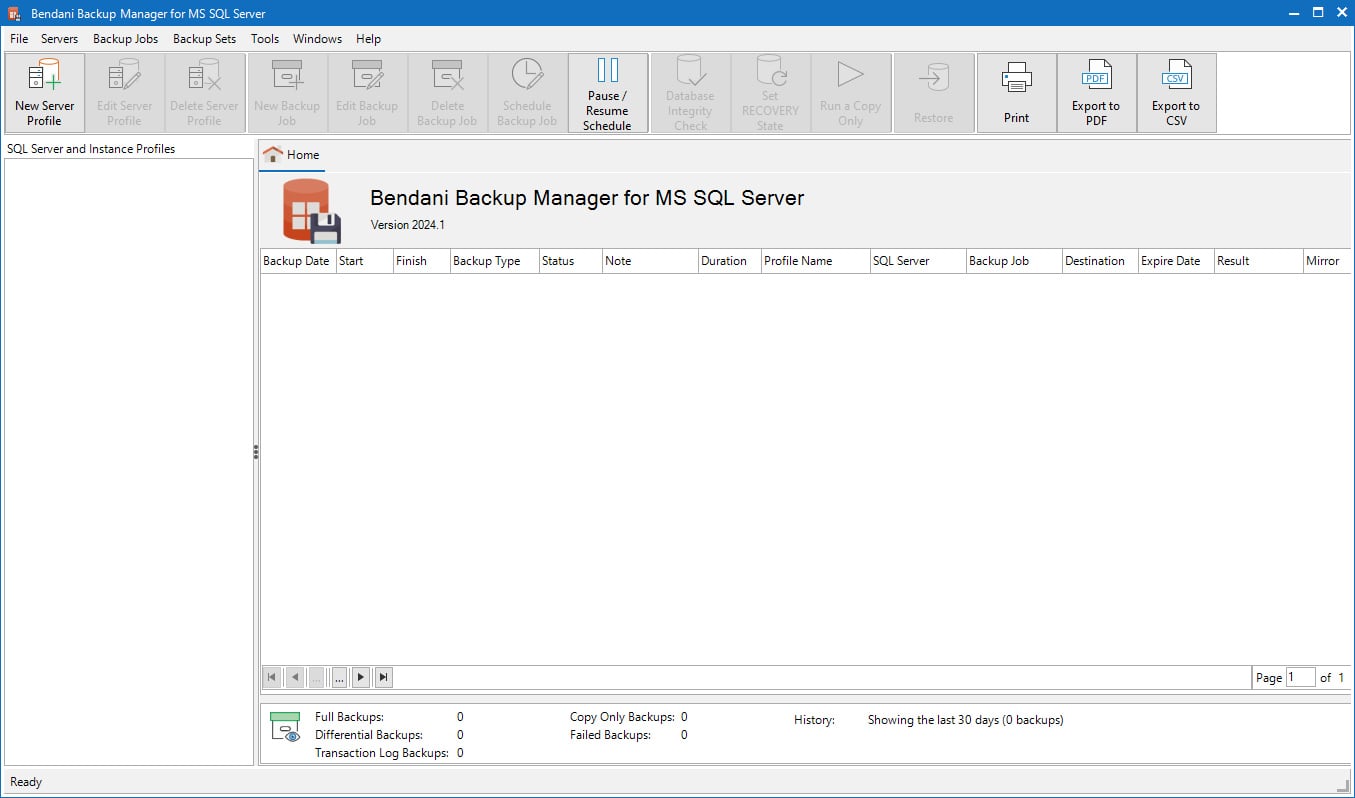Sort by the Expire Date column
Image resolution: width=1355 pixels, height=798 pixels.
coord(1175,261)
